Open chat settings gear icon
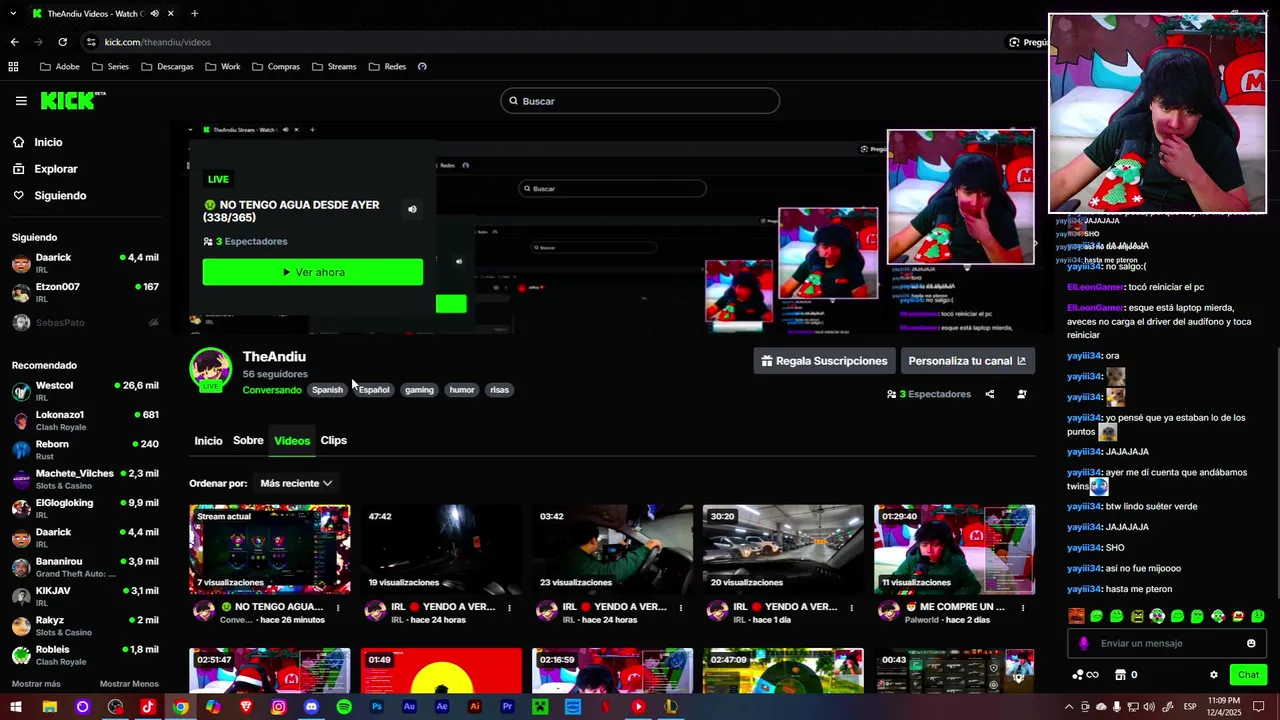The image size is (1280, 720). pyautogui.click(x=1214, y=675)
